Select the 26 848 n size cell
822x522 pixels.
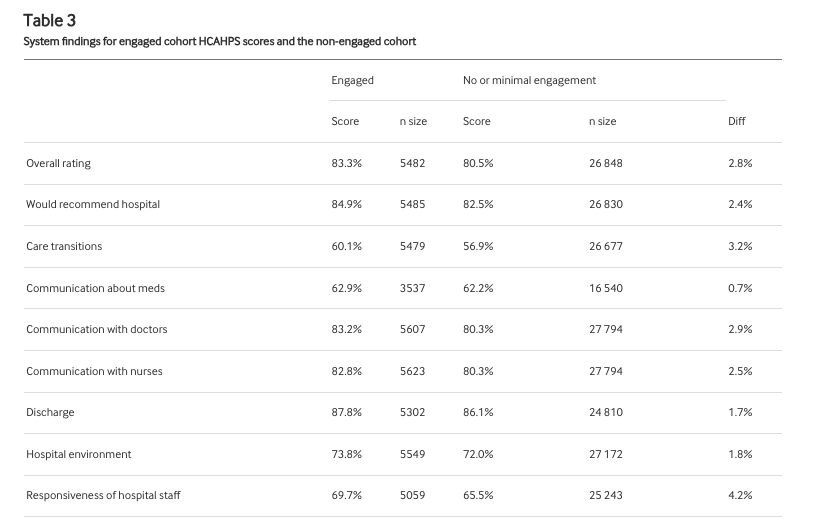[x=606, y=163]
